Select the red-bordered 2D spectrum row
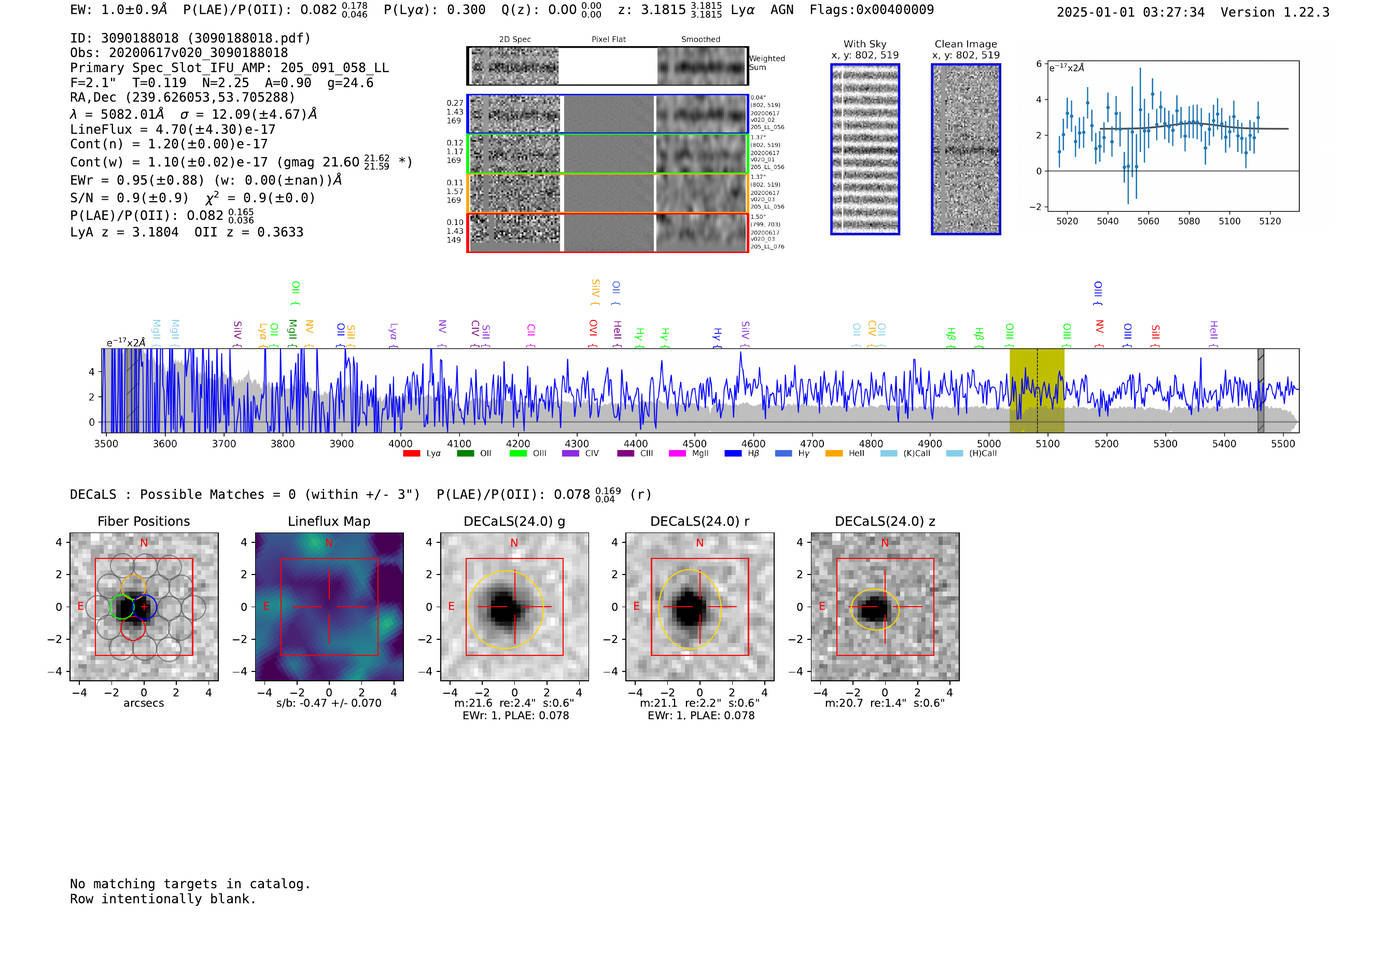This screenshot has width=1400, height=953. tap(607, 232)
